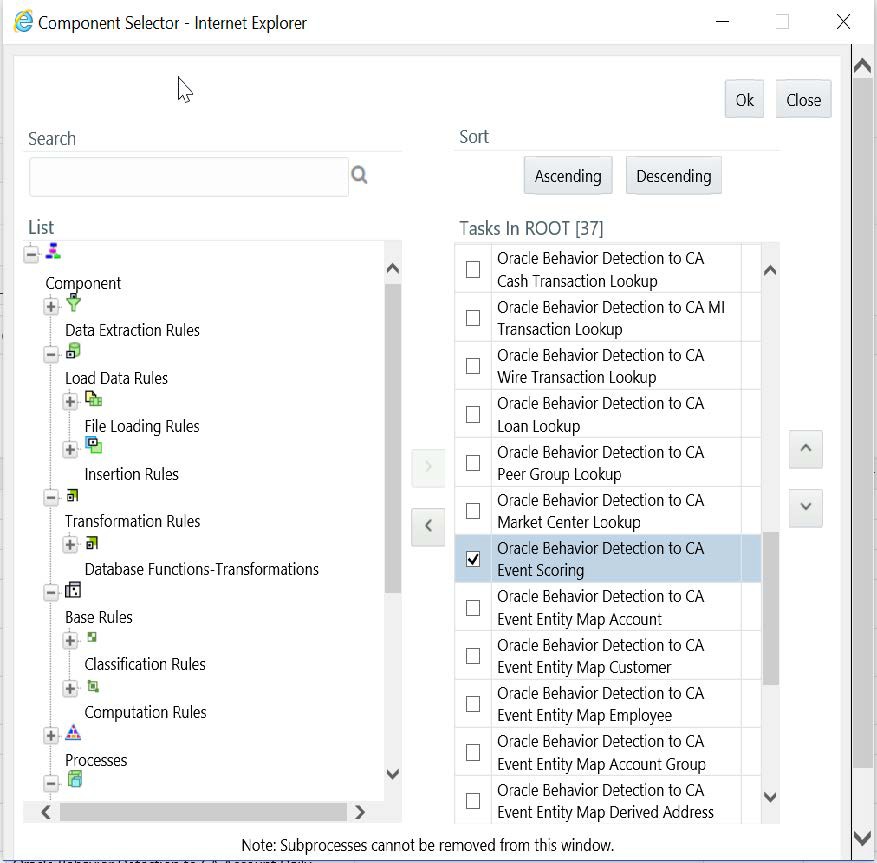Click the Base Rules icon

coord(73,590)
